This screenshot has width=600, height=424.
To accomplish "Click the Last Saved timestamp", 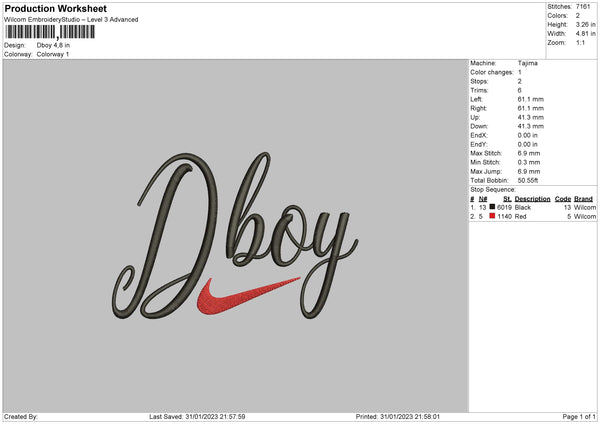I will (197, 417).
